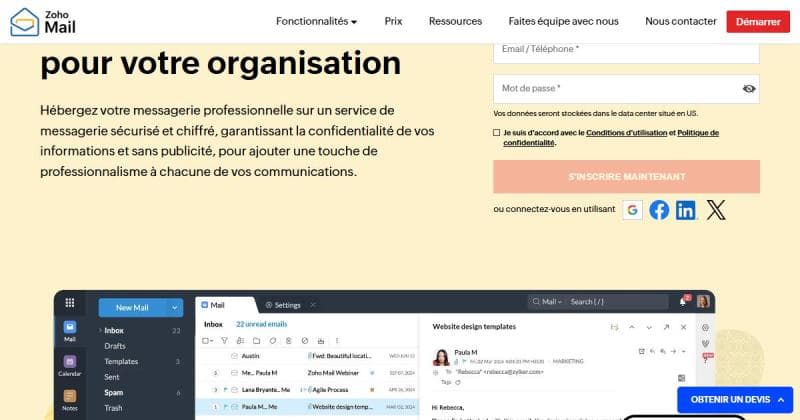Sign in with the Facebook icon

[659, 210]
